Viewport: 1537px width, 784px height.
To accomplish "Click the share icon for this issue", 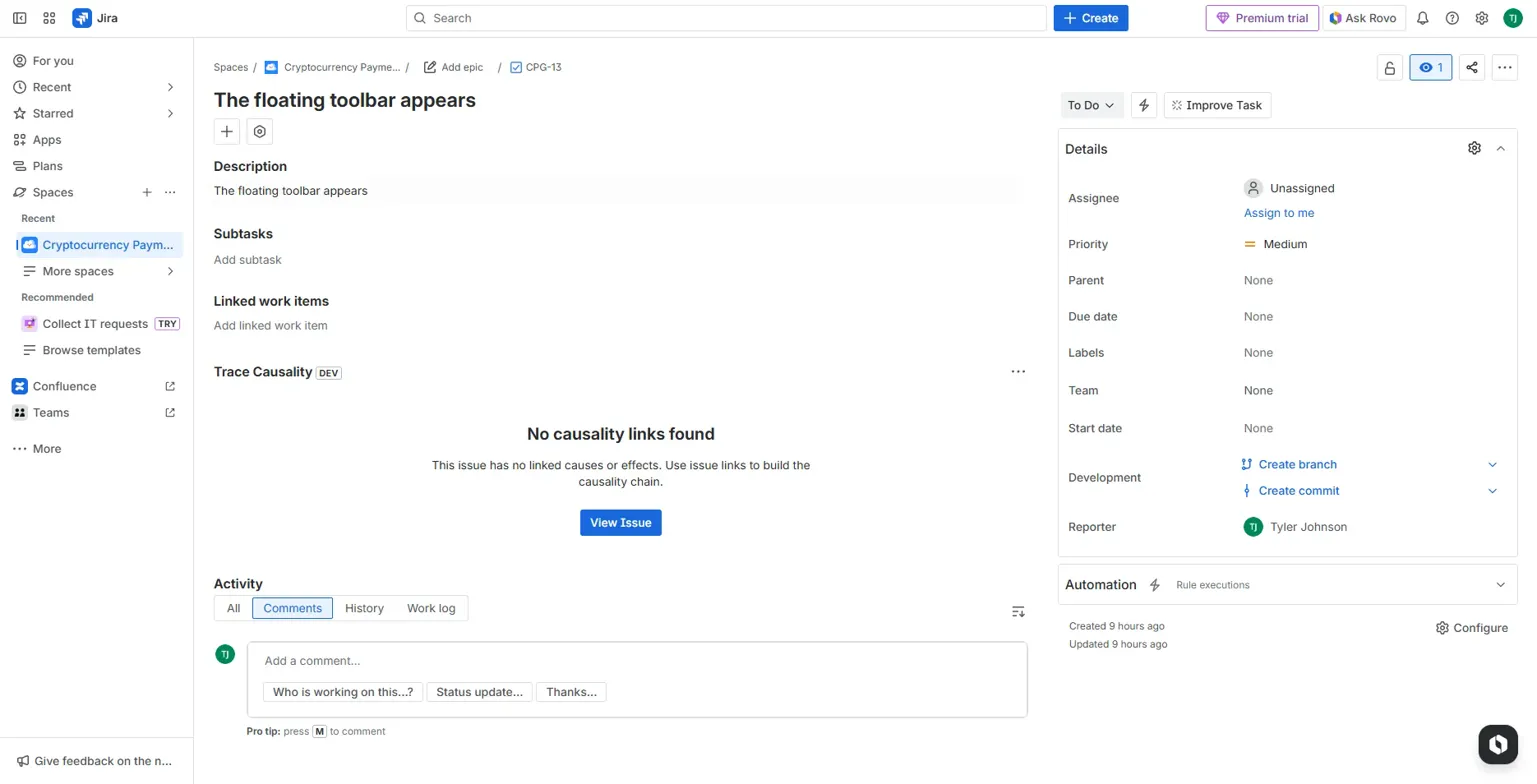I will tap(1472, 68).
